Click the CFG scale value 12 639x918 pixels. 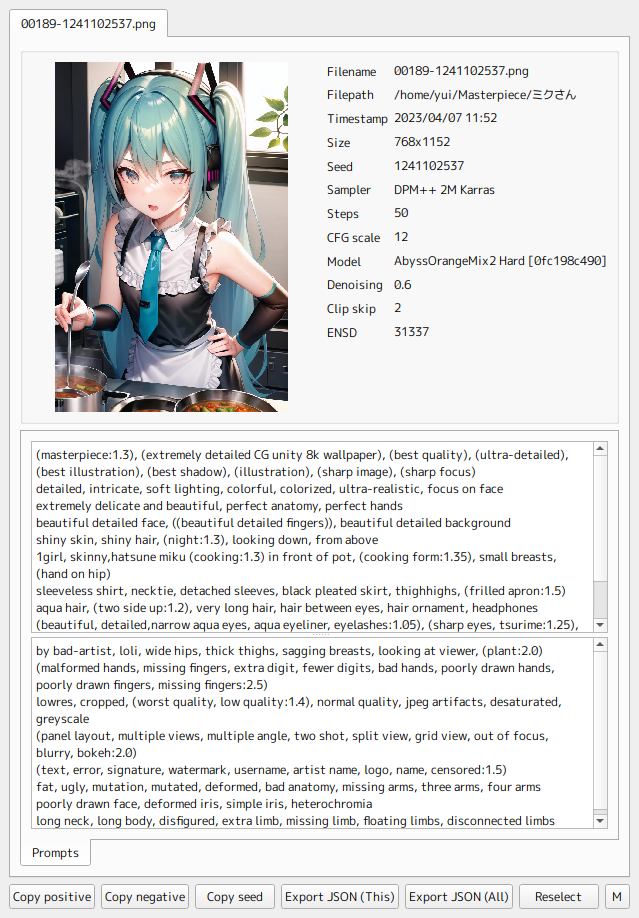[x=401, y=237]
